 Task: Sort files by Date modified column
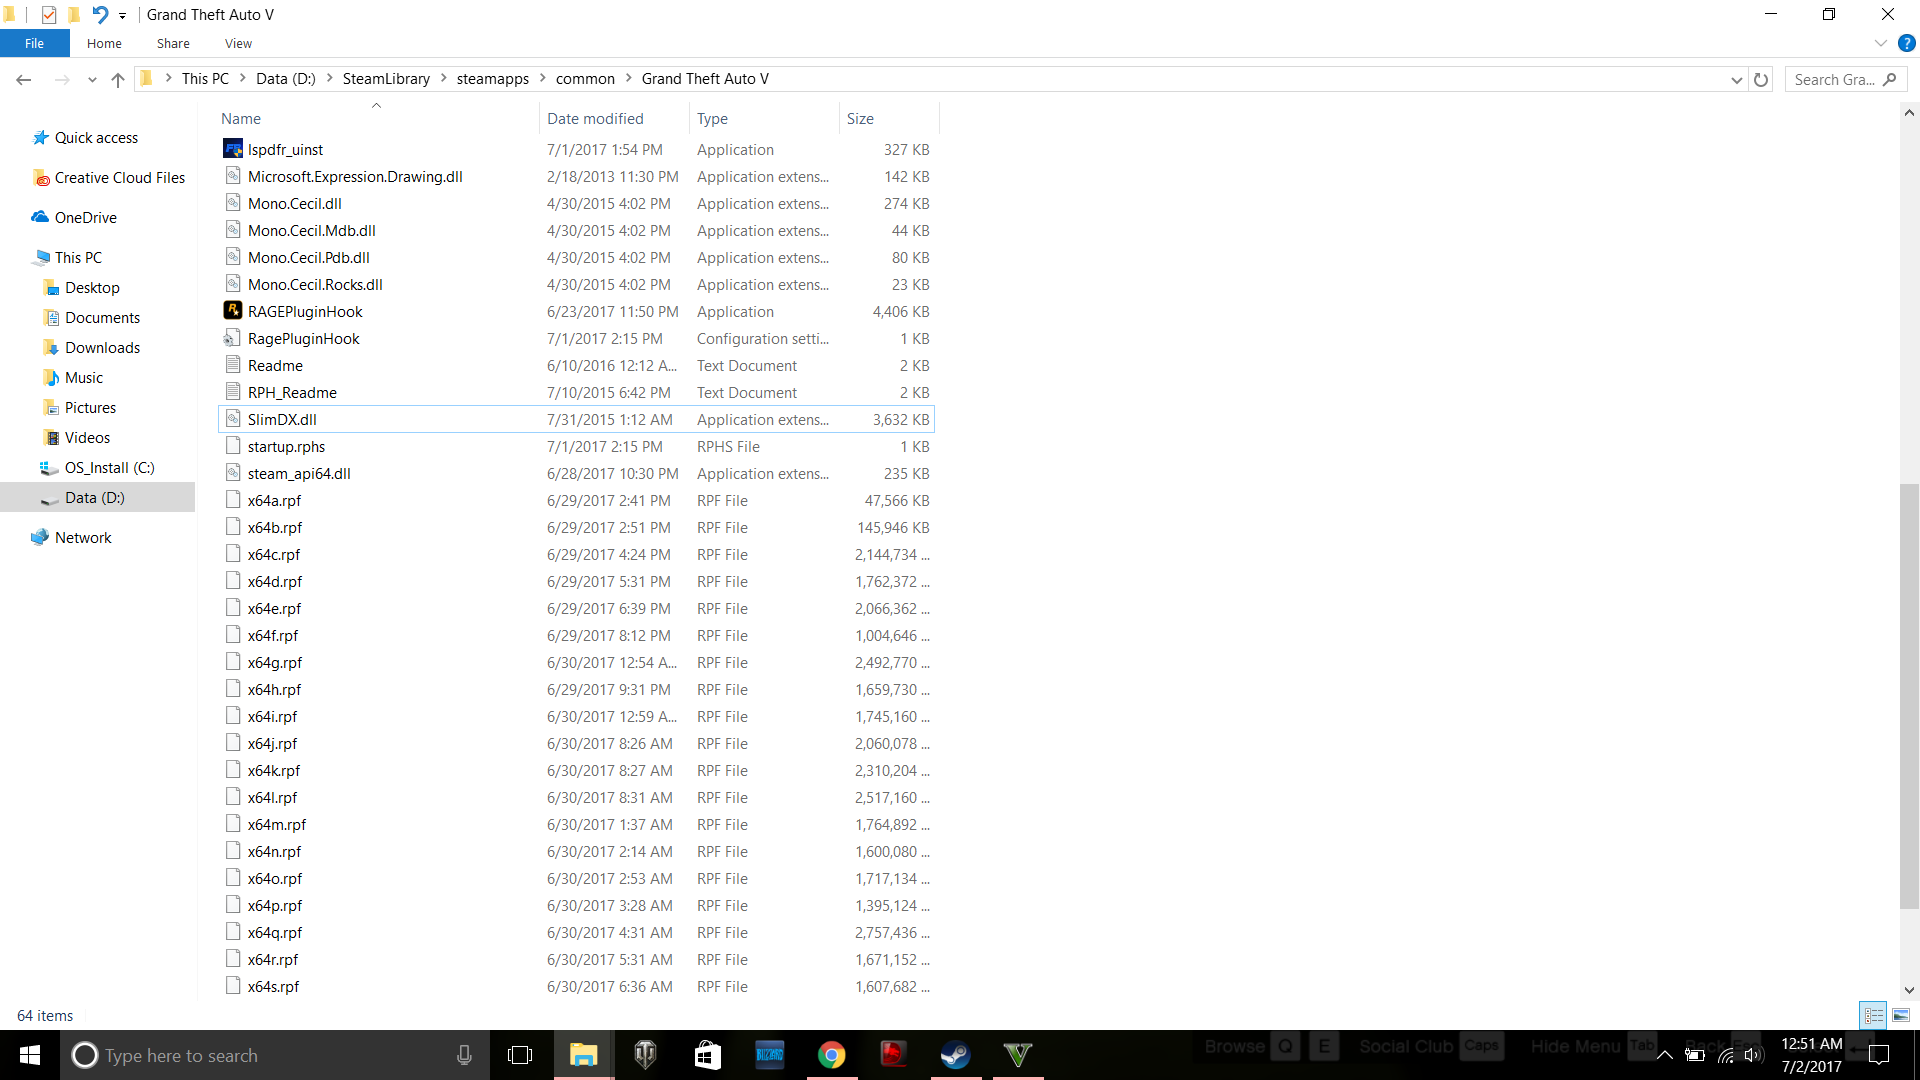[x=595, y=118]
